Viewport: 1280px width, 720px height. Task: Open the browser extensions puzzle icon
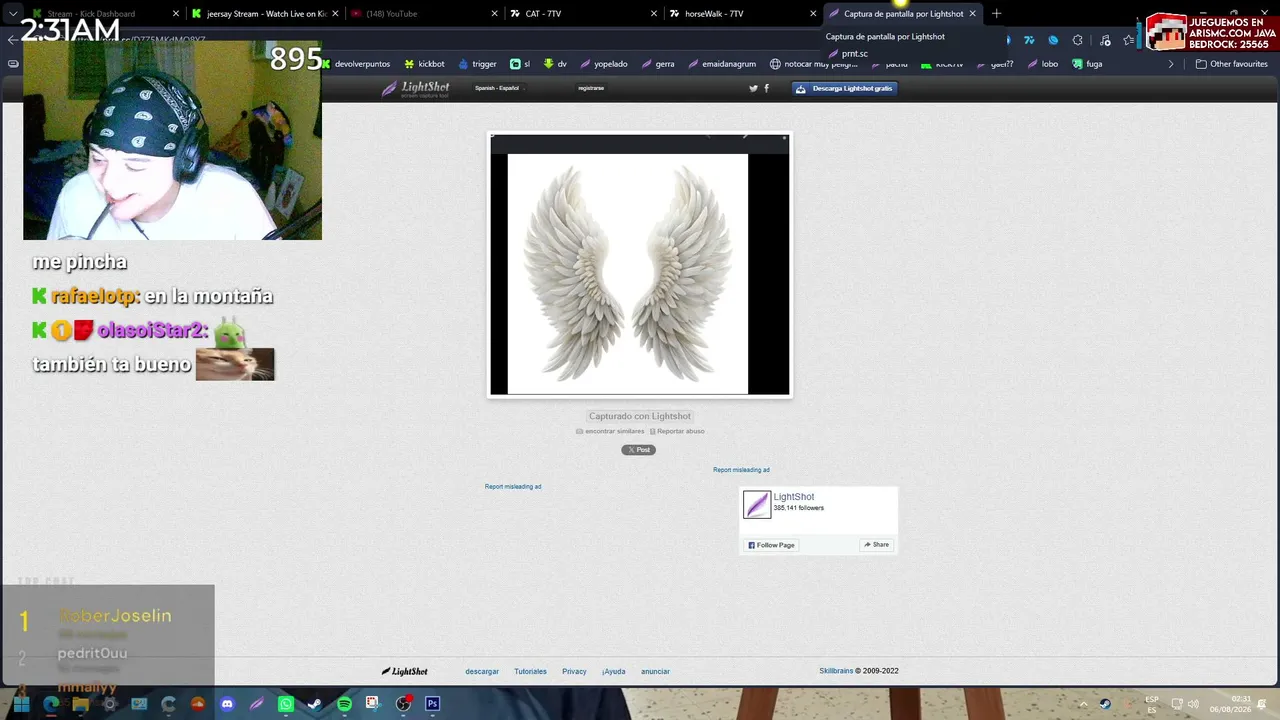(1077, 40)
